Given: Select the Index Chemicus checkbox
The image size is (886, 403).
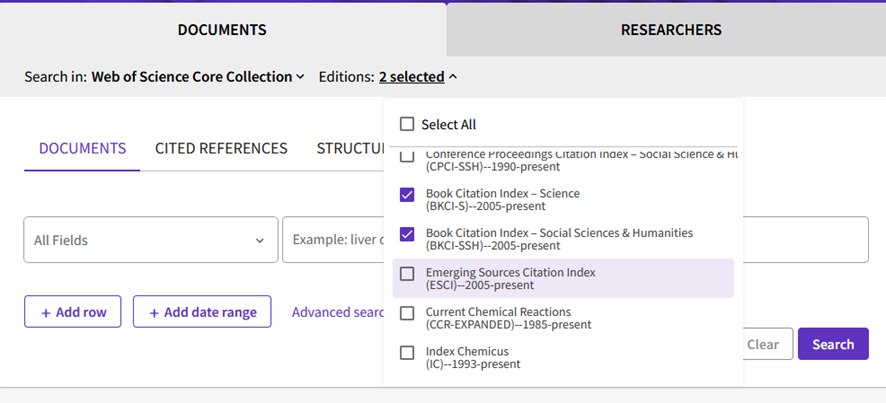Looking at the screenshot, I should (x=407, y=352).
